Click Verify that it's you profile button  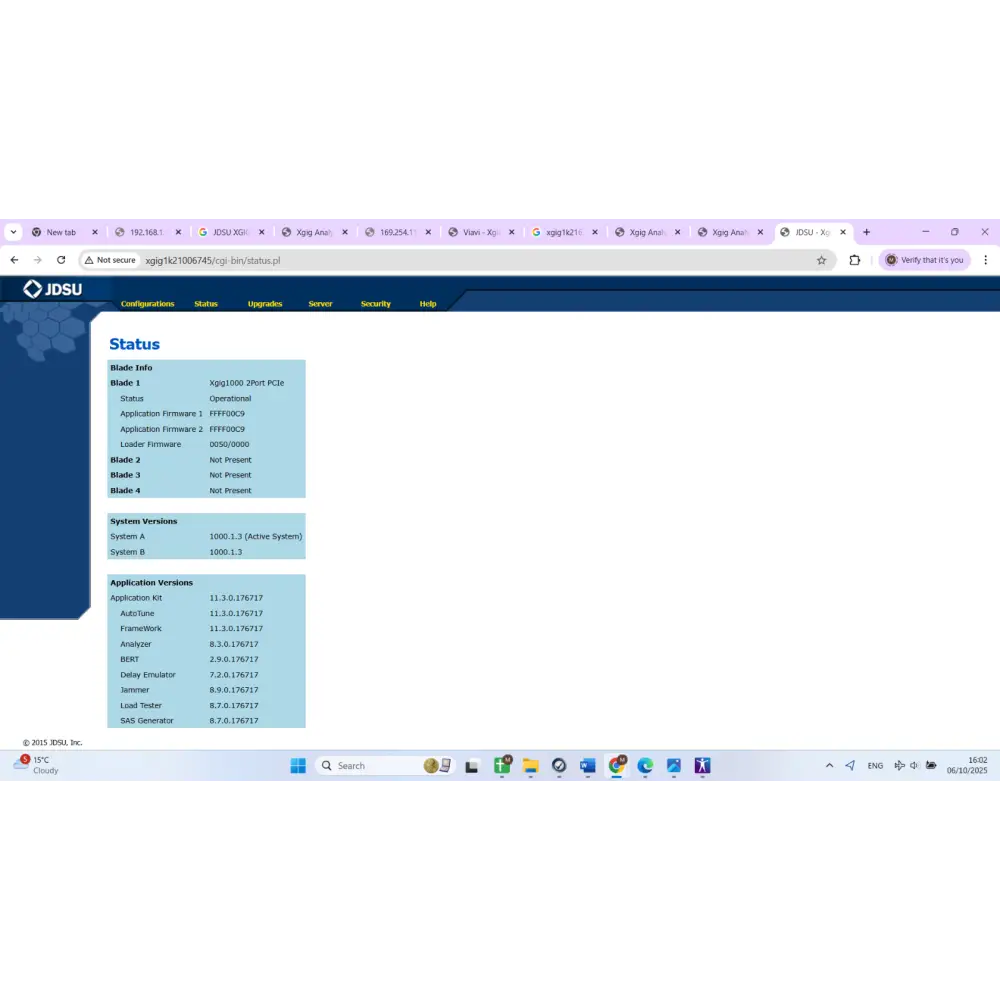[x=925, y=260]
